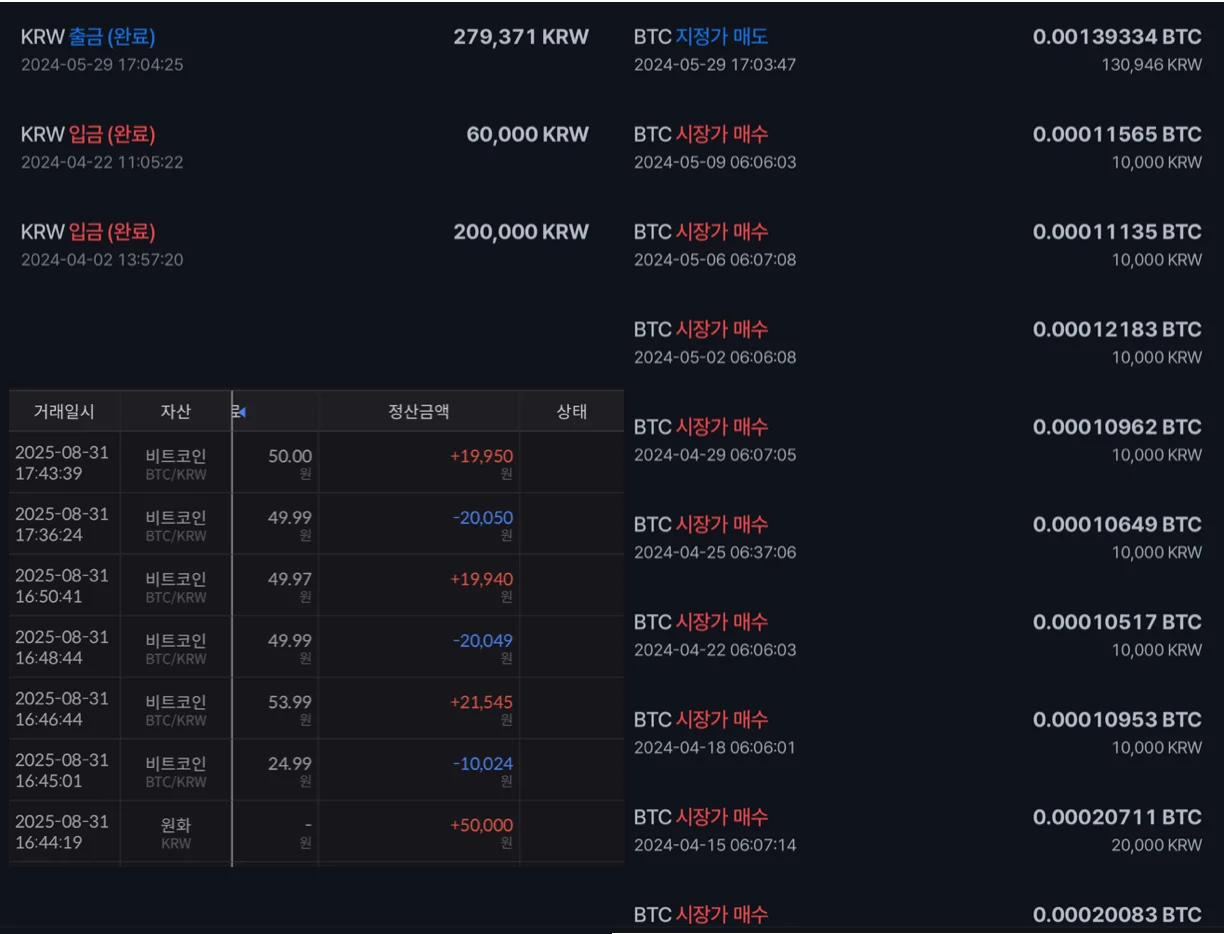Screen dimensions: 1224x934
Task: Click the 상태 column header
Action: click(x=571, y=412)
